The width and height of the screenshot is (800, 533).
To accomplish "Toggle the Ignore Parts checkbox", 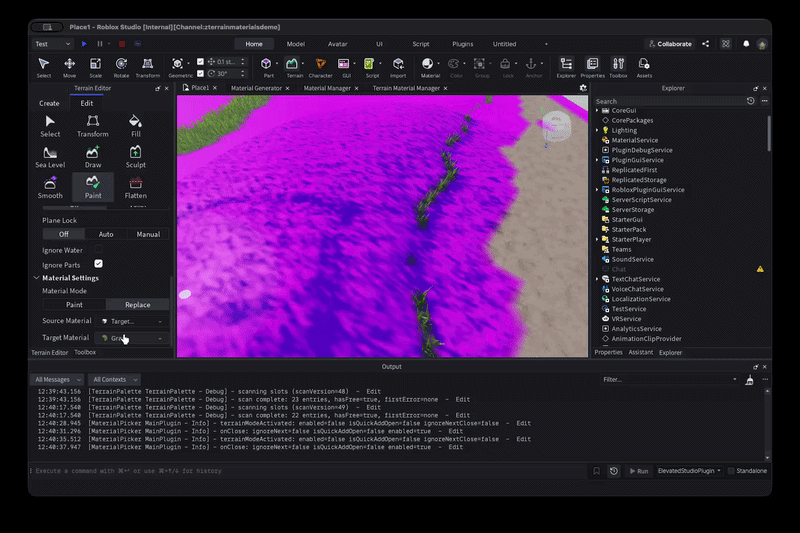I will [98, 264].
